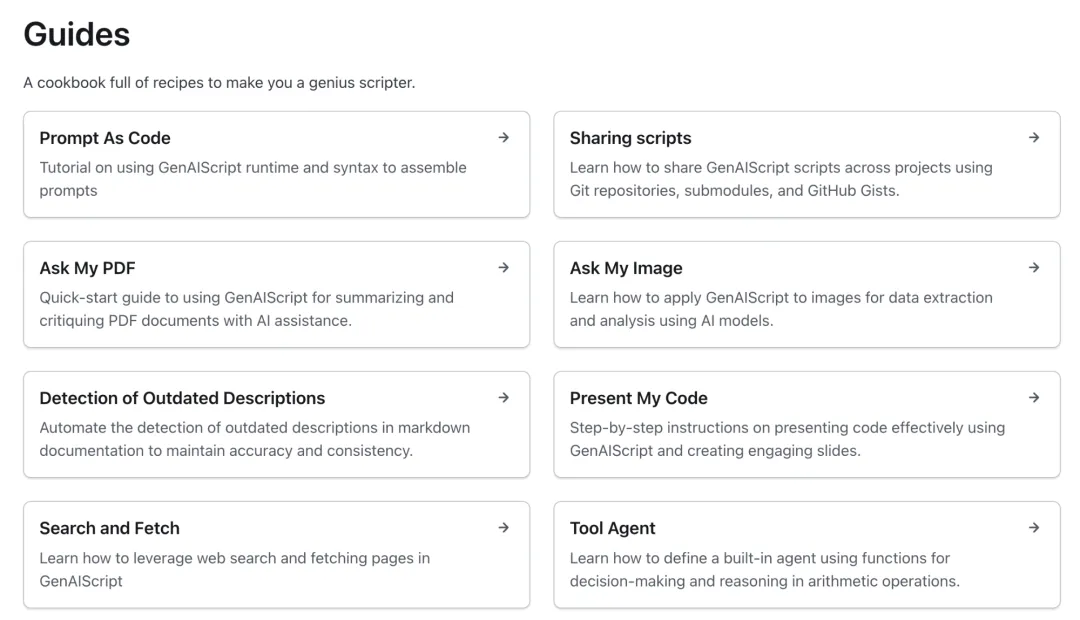Click the Search and Fetch description text
The image size is (1080, 620).
tap(234, 569)
